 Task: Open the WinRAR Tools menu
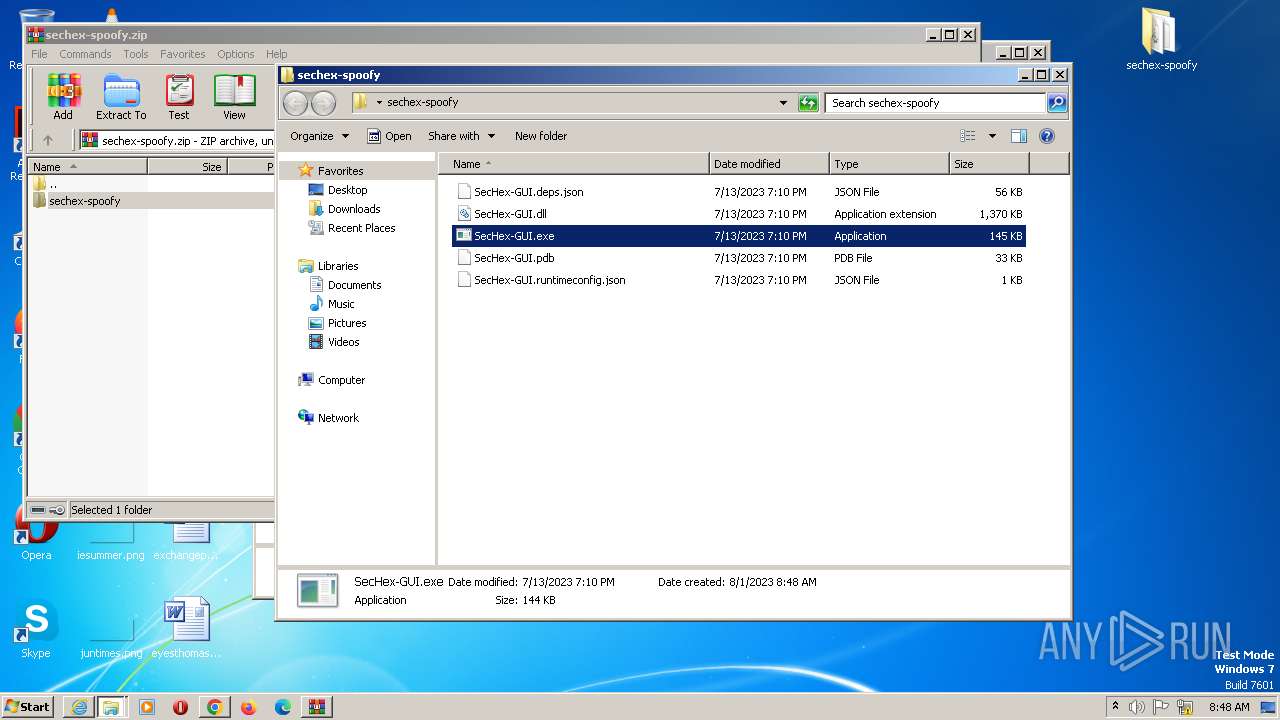136,54
